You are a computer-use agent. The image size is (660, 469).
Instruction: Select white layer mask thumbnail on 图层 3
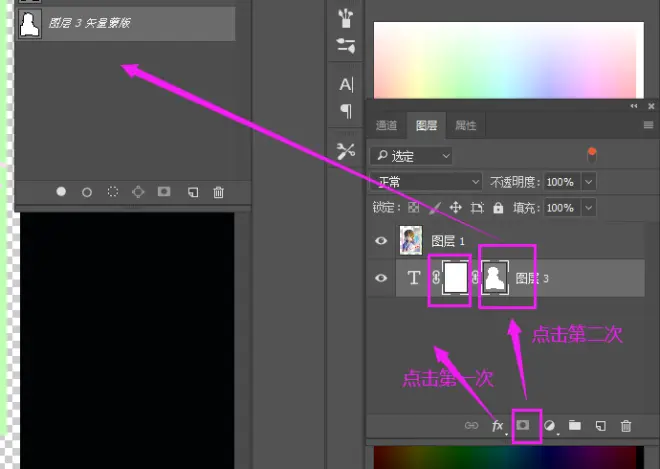456,277
